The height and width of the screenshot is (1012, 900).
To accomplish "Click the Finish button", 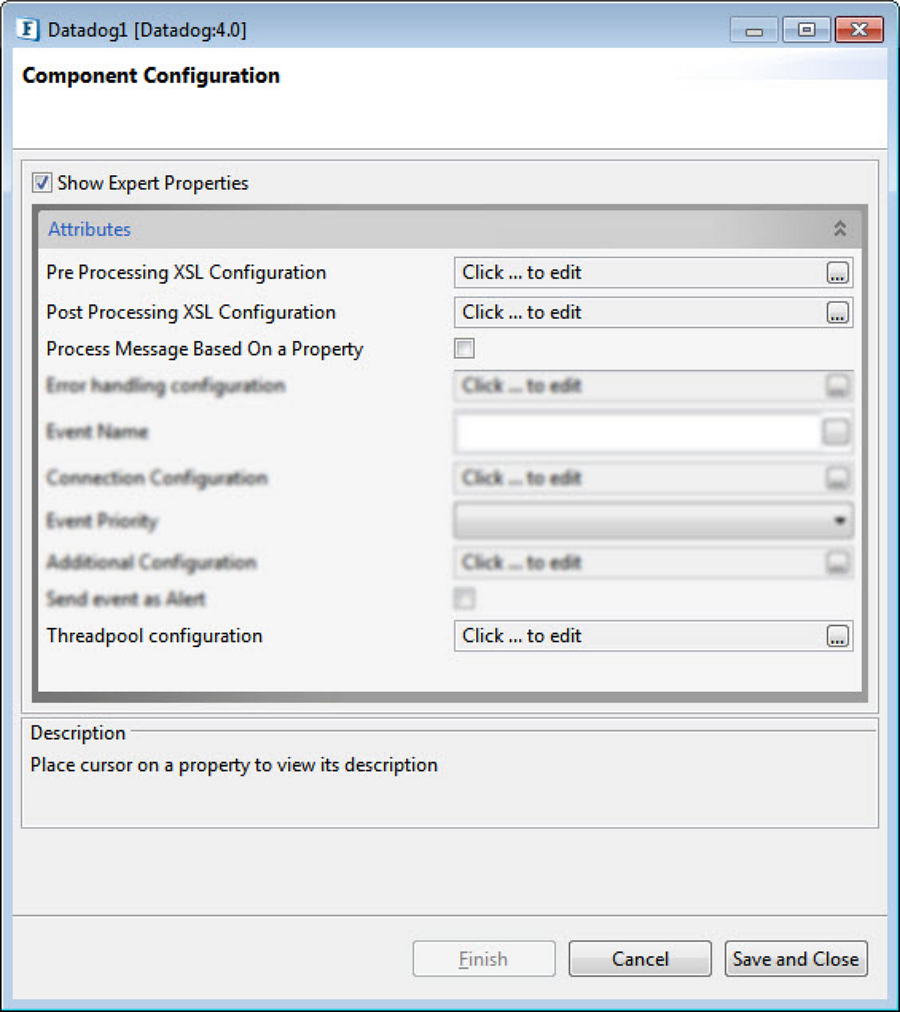I will tap(484, 959).
